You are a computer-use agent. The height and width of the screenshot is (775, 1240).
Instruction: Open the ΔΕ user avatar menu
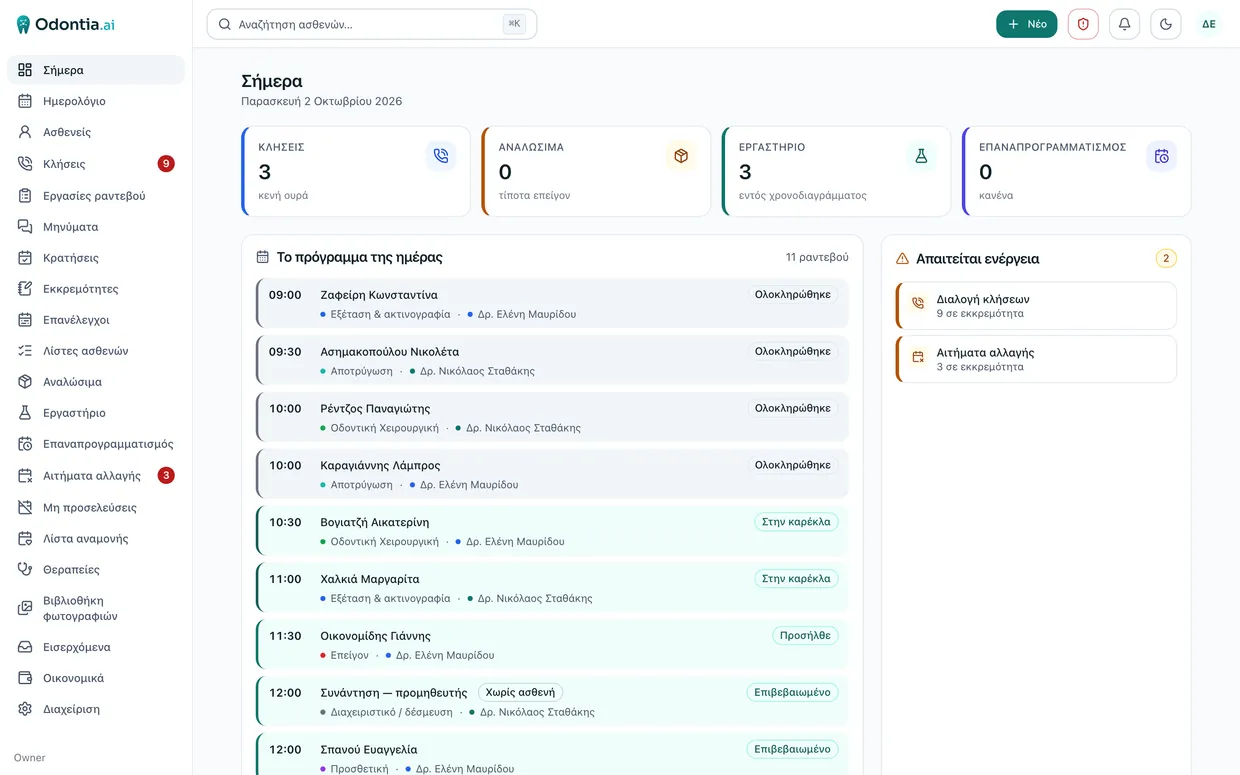[x=1209, y=24]
